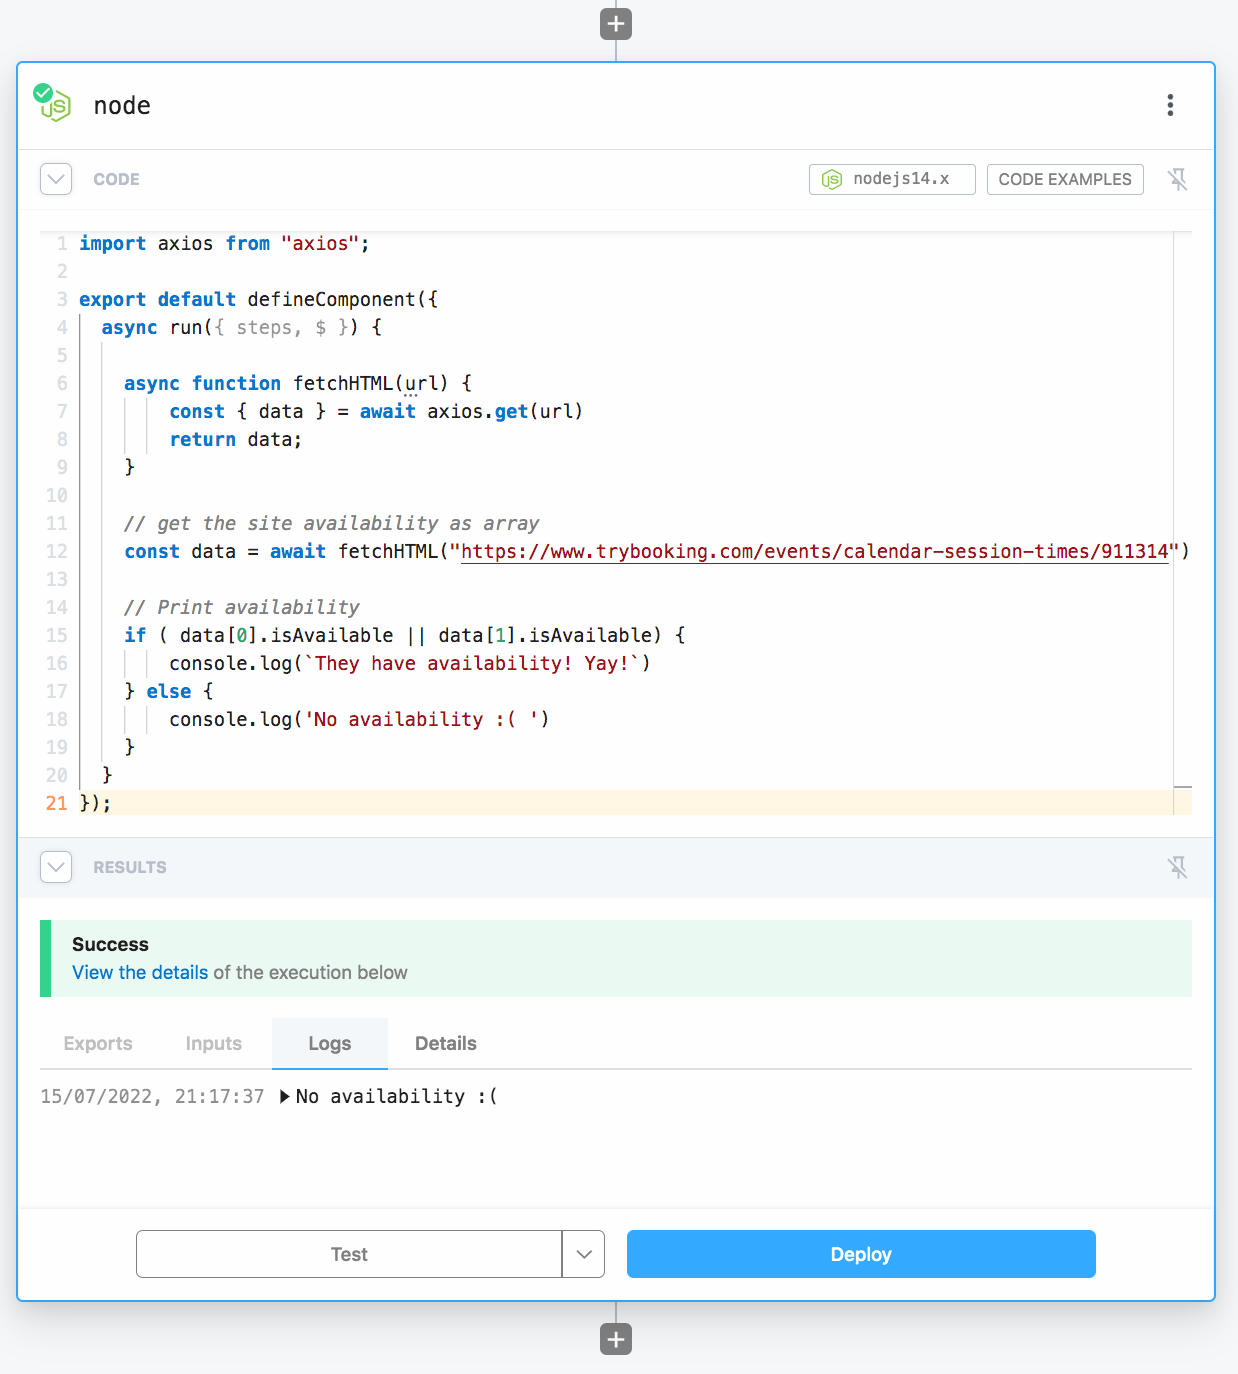Pin the CODE section
This screenshot has height=1374, width=1238.
point(1178,179)
